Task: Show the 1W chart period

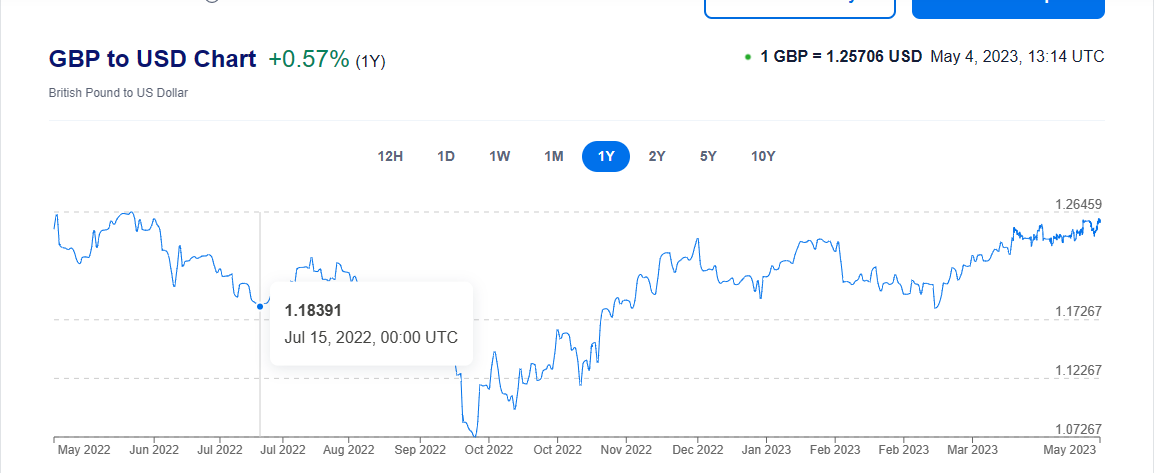Action: pyautogui.click(x=500, y=156)
